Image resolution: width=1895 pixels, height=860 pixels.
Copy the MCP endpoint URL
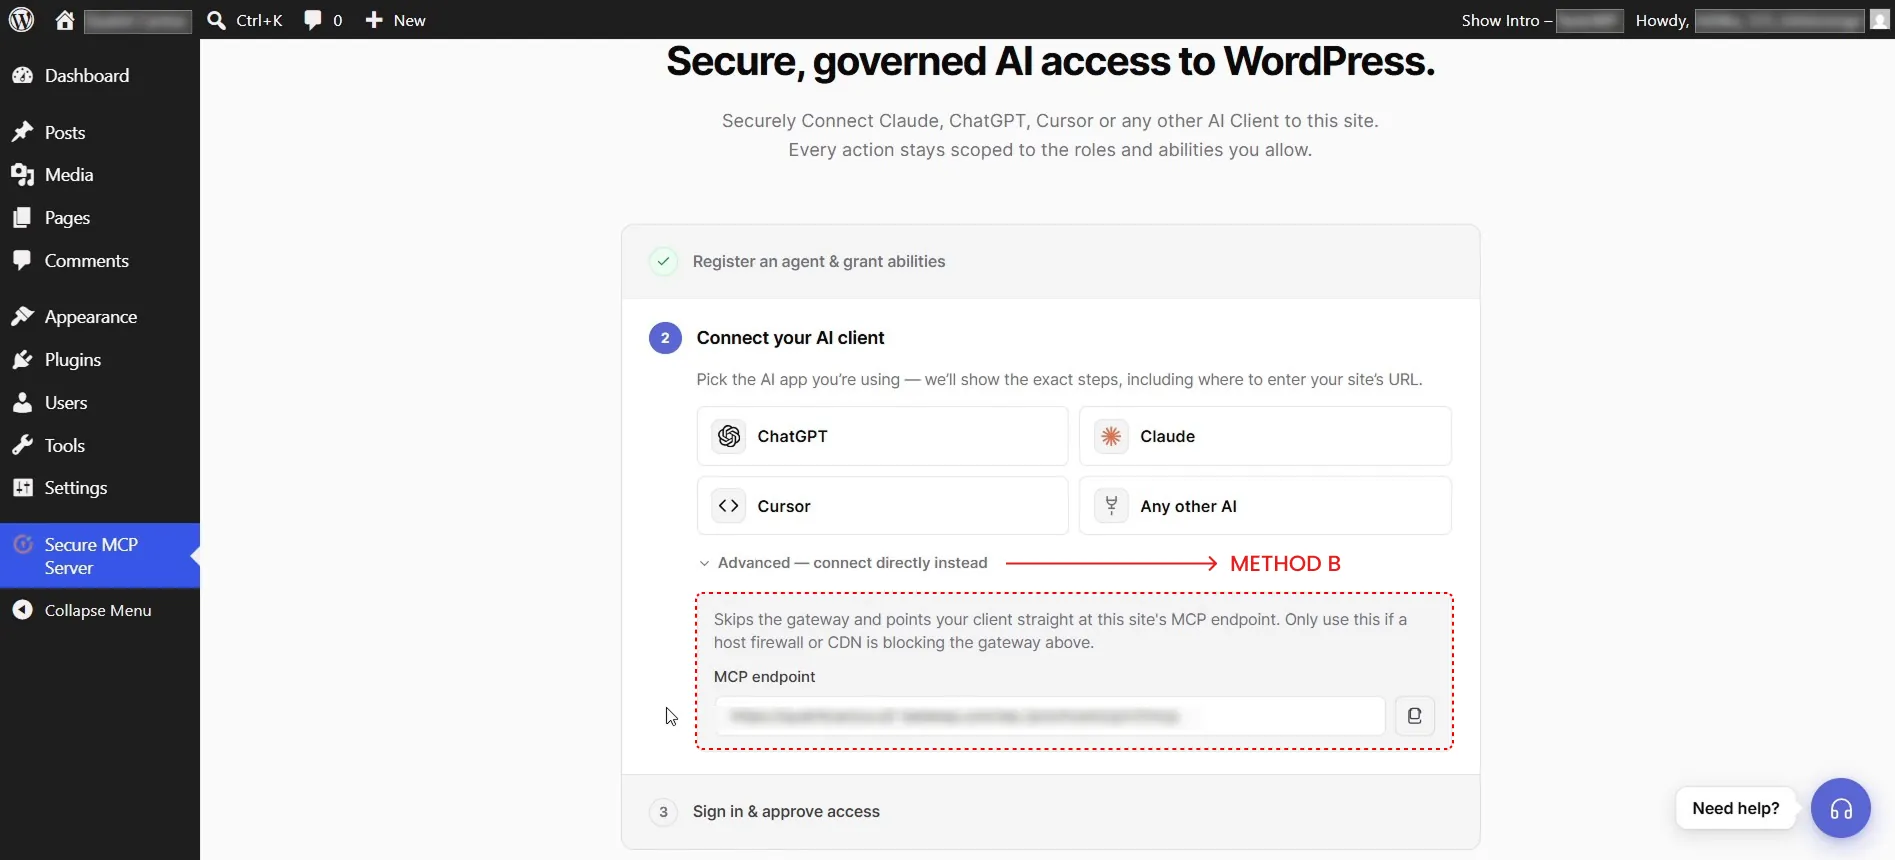[1414, 716]
